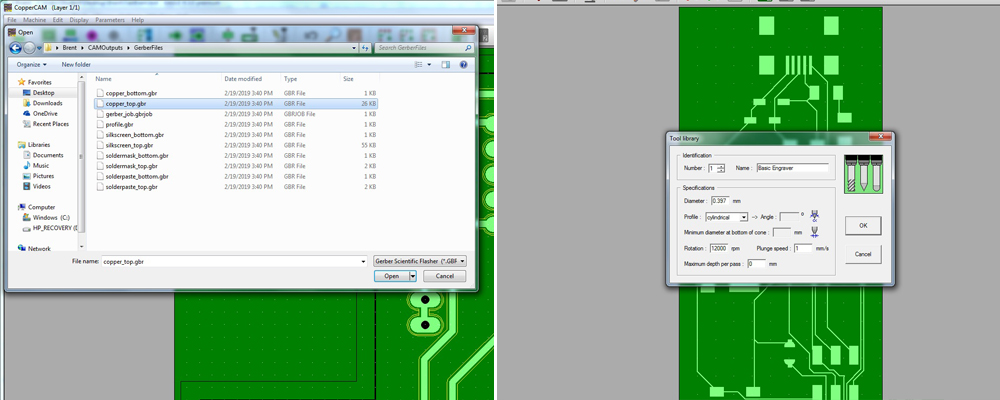Go back using the Open dialog's Back arrow

(x=15, y=48)
